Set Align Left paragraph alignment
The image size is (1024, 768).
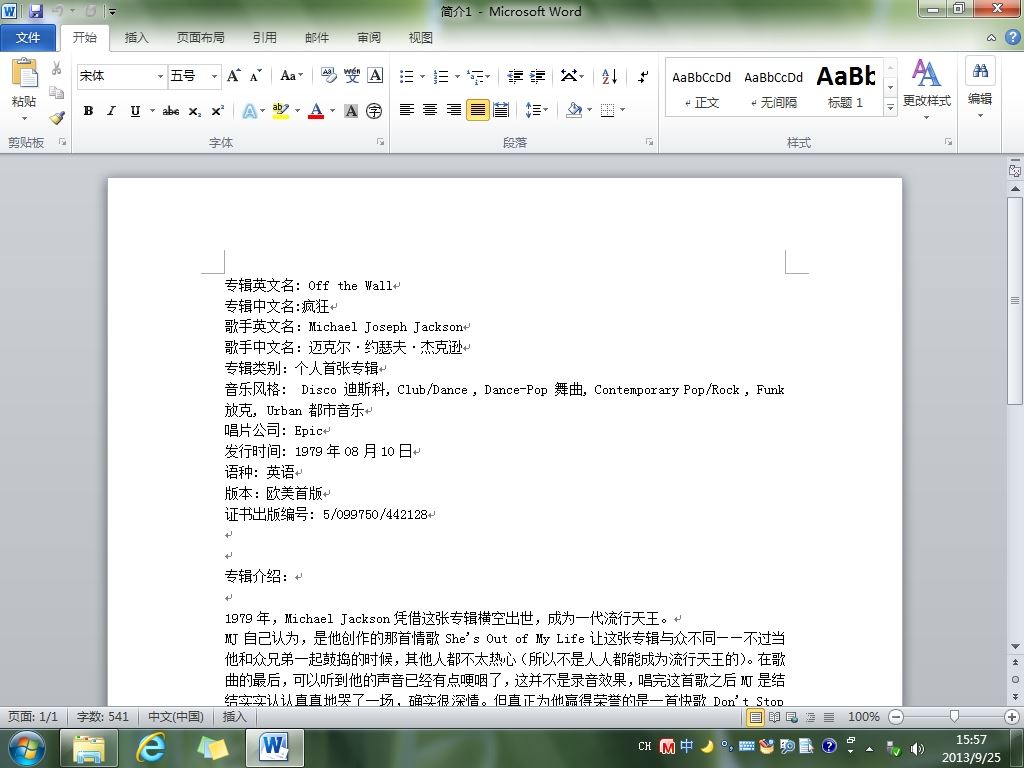click(x=406, y=110)
